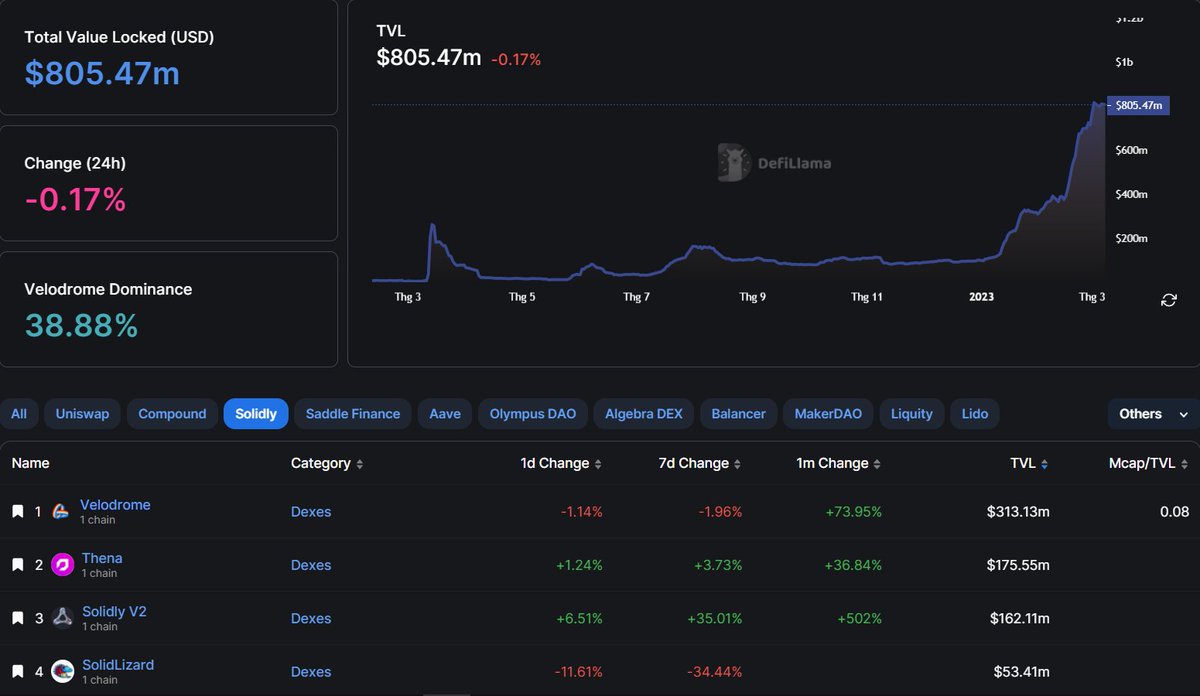This screenshot has width=1200, height=696.
Task: Click SolidLizard 7d change -34.44% cell
Action: (714, 671)
